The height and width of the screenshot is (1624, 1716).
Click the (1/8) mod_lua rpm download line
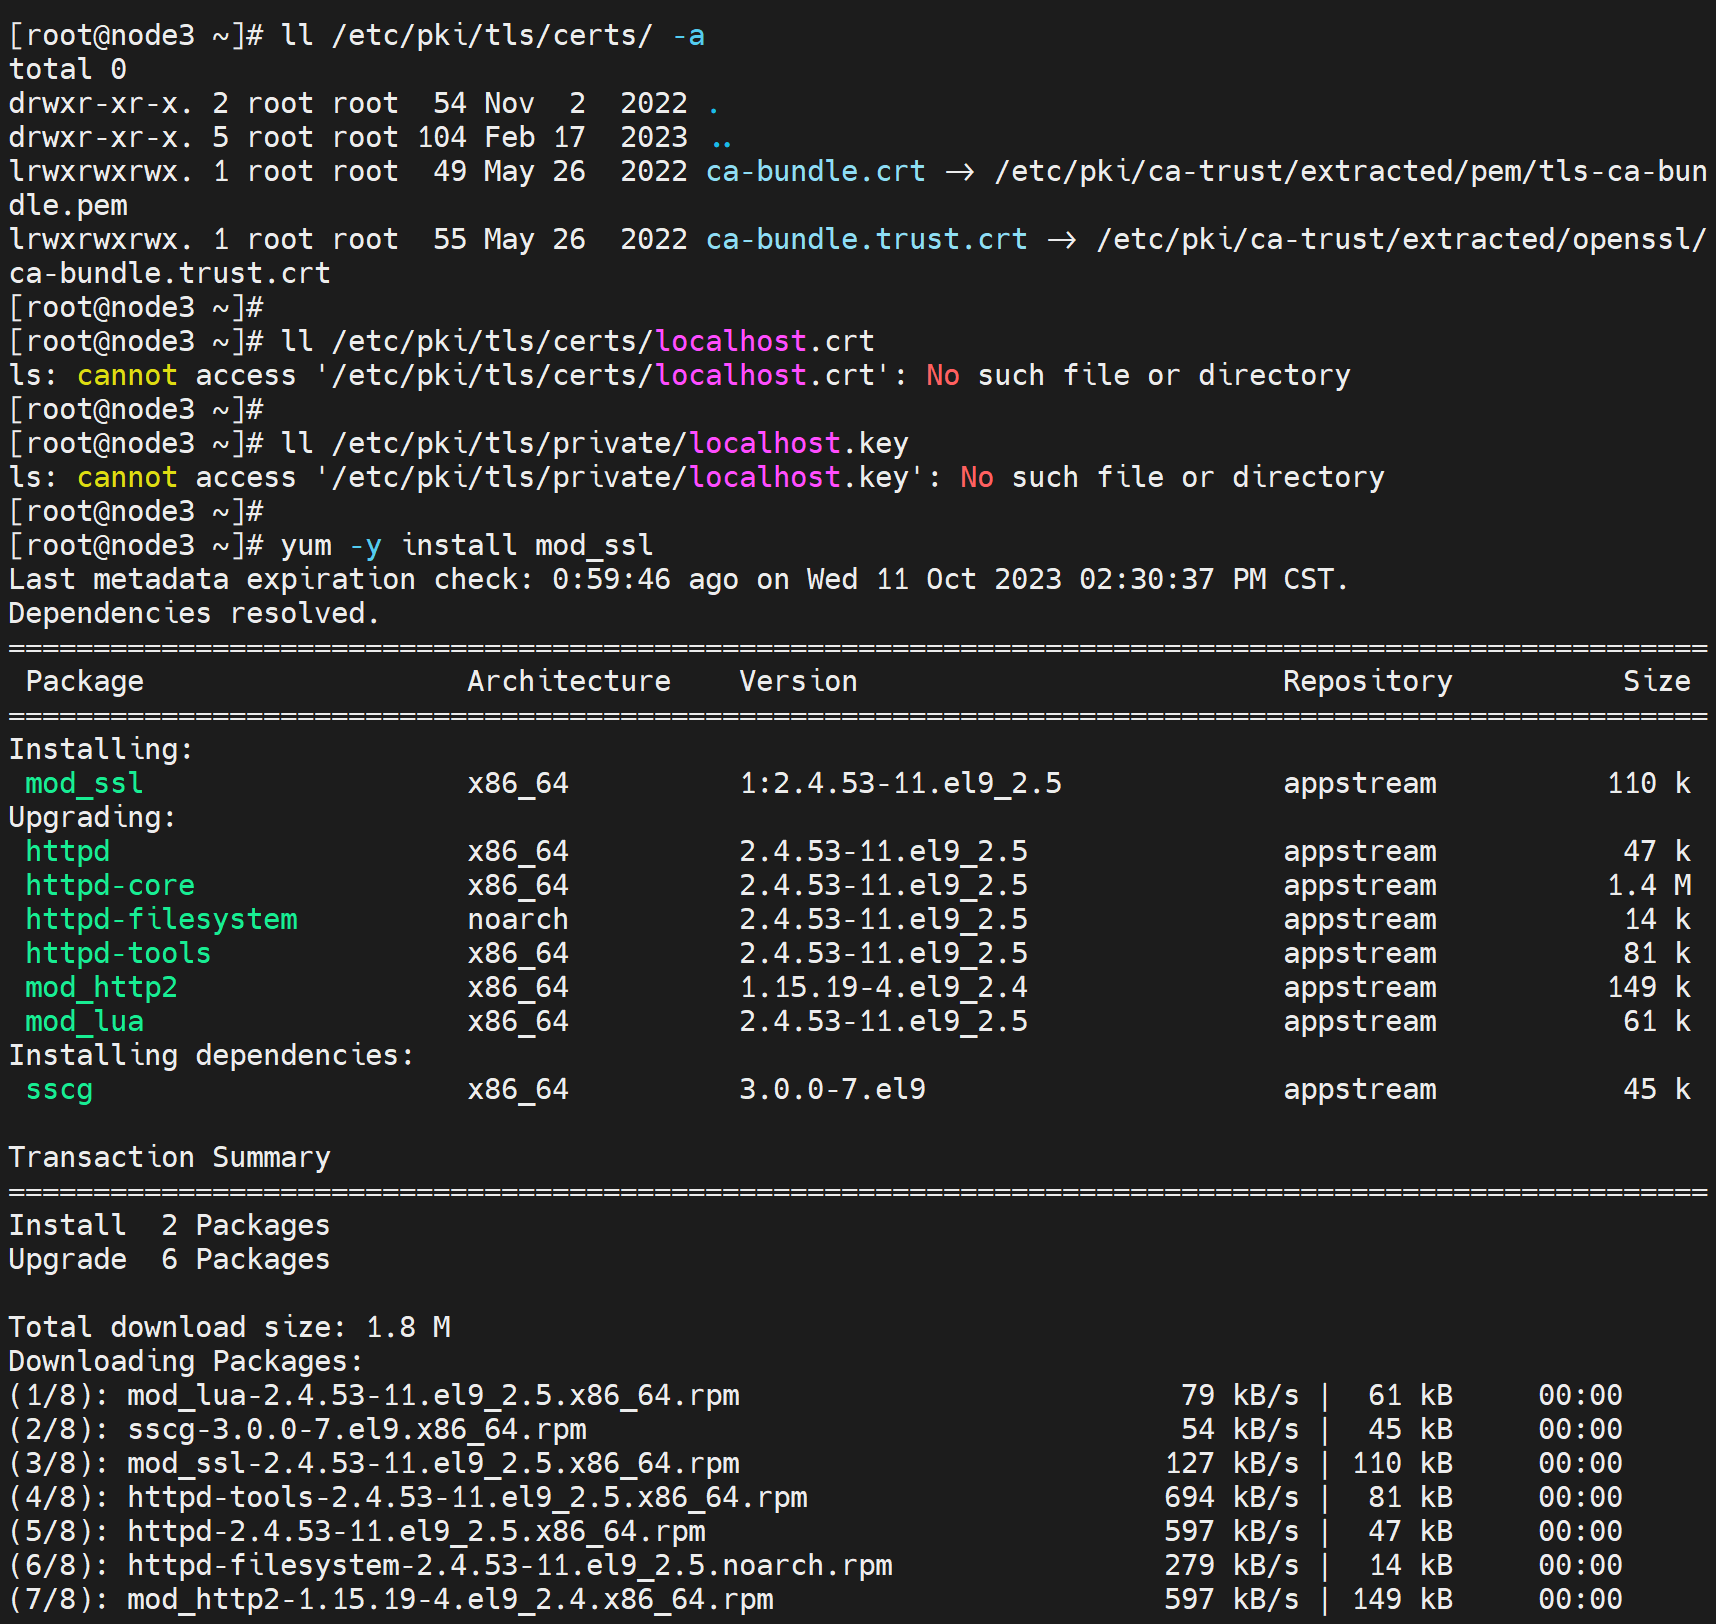(374, 1395)
